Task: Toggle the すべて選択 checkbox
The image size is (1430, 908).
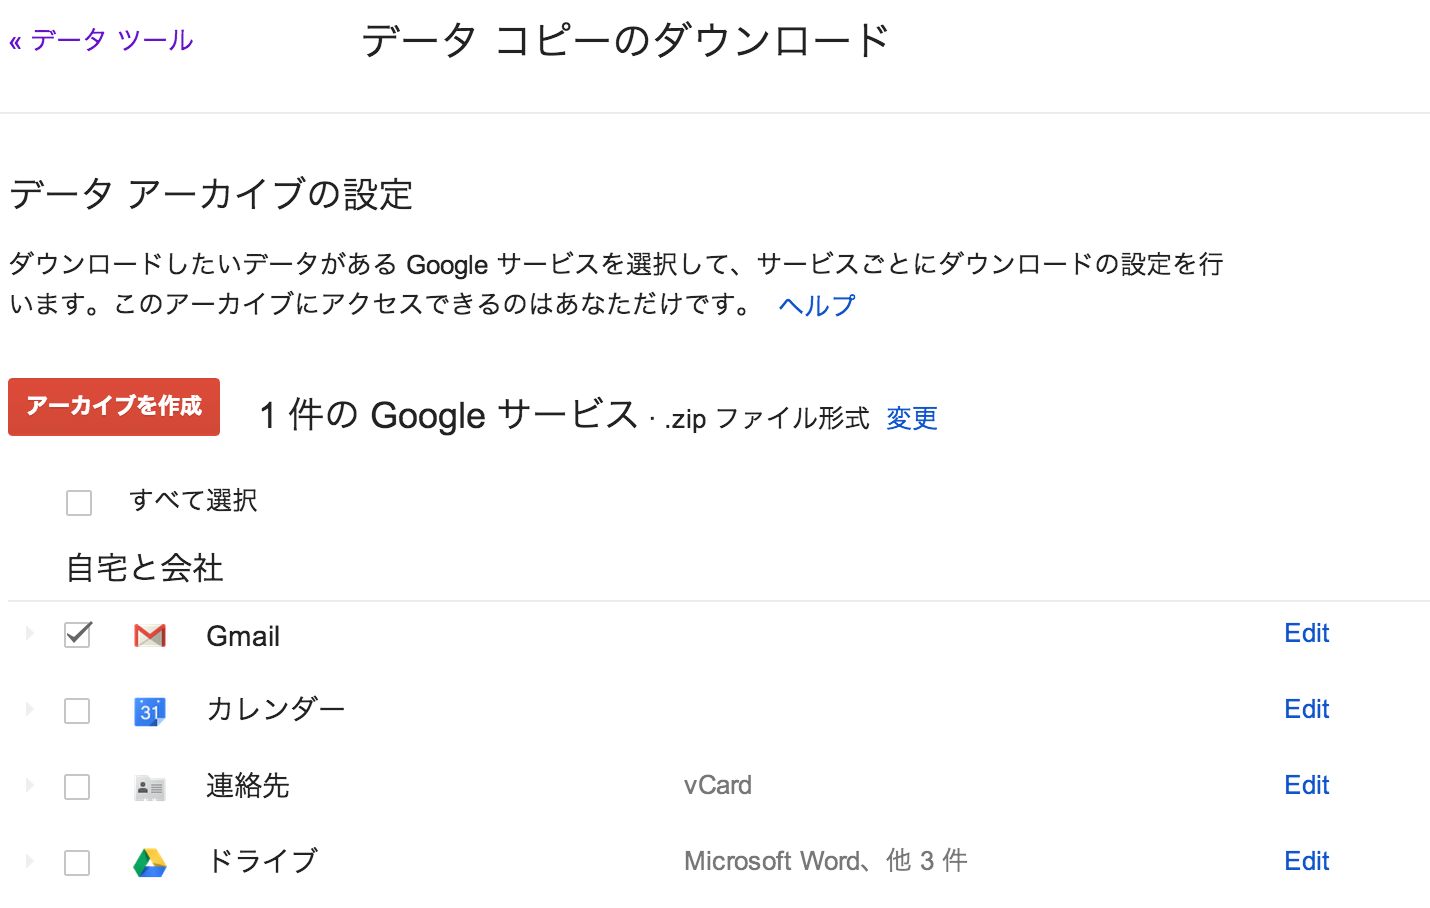Action: 79,502
